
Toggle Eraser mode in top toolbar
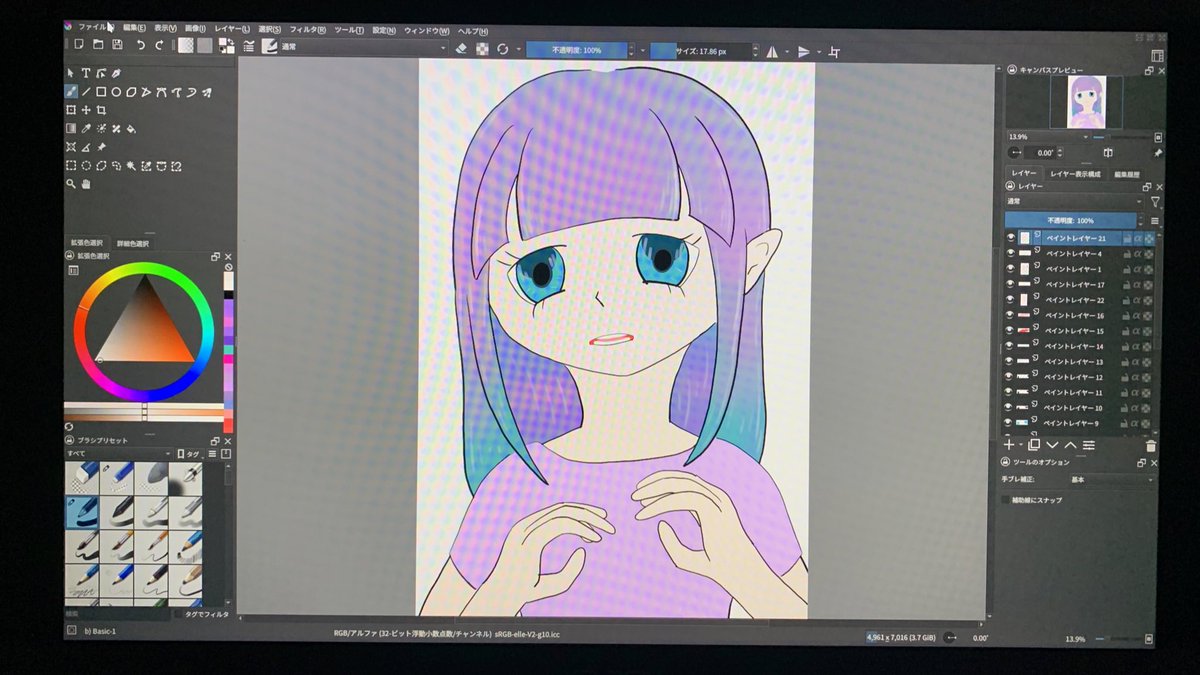pyautogui.click(x=461, y=49)
